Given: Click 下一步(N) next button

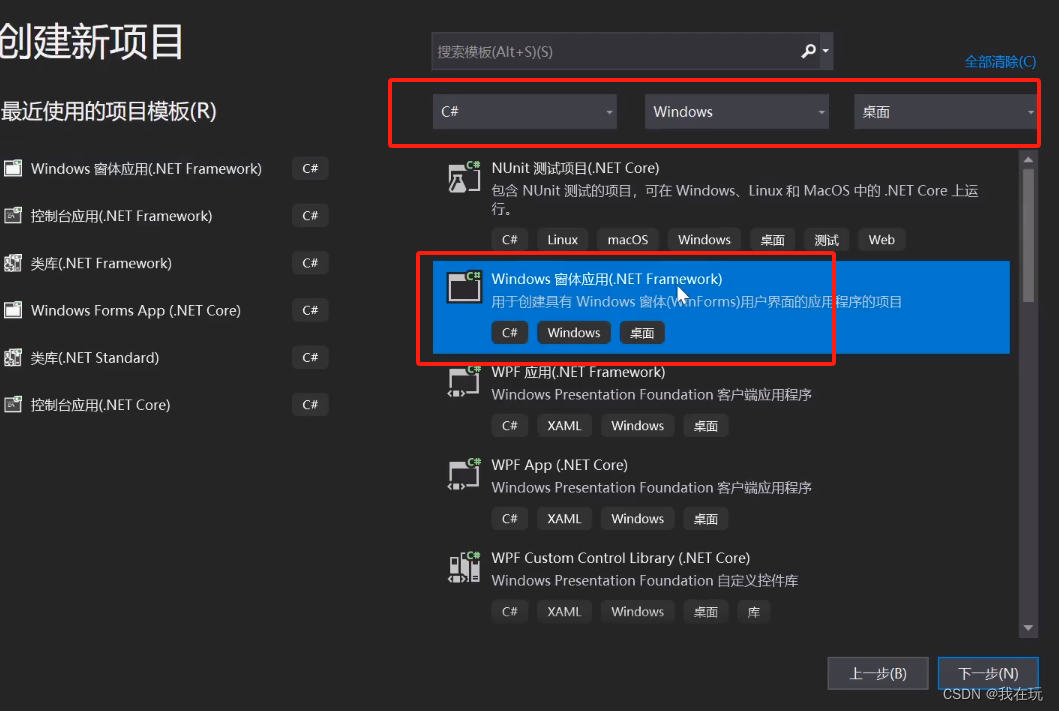Looking at the screenshot, I should coord(988,673).
